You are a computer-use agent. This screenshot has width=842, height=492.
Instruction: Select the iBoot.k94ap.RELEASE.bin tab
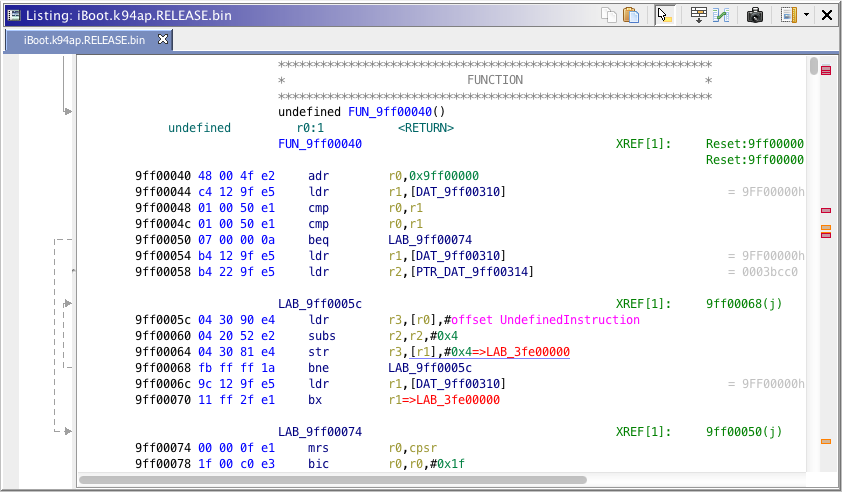[x=84, y=40]
